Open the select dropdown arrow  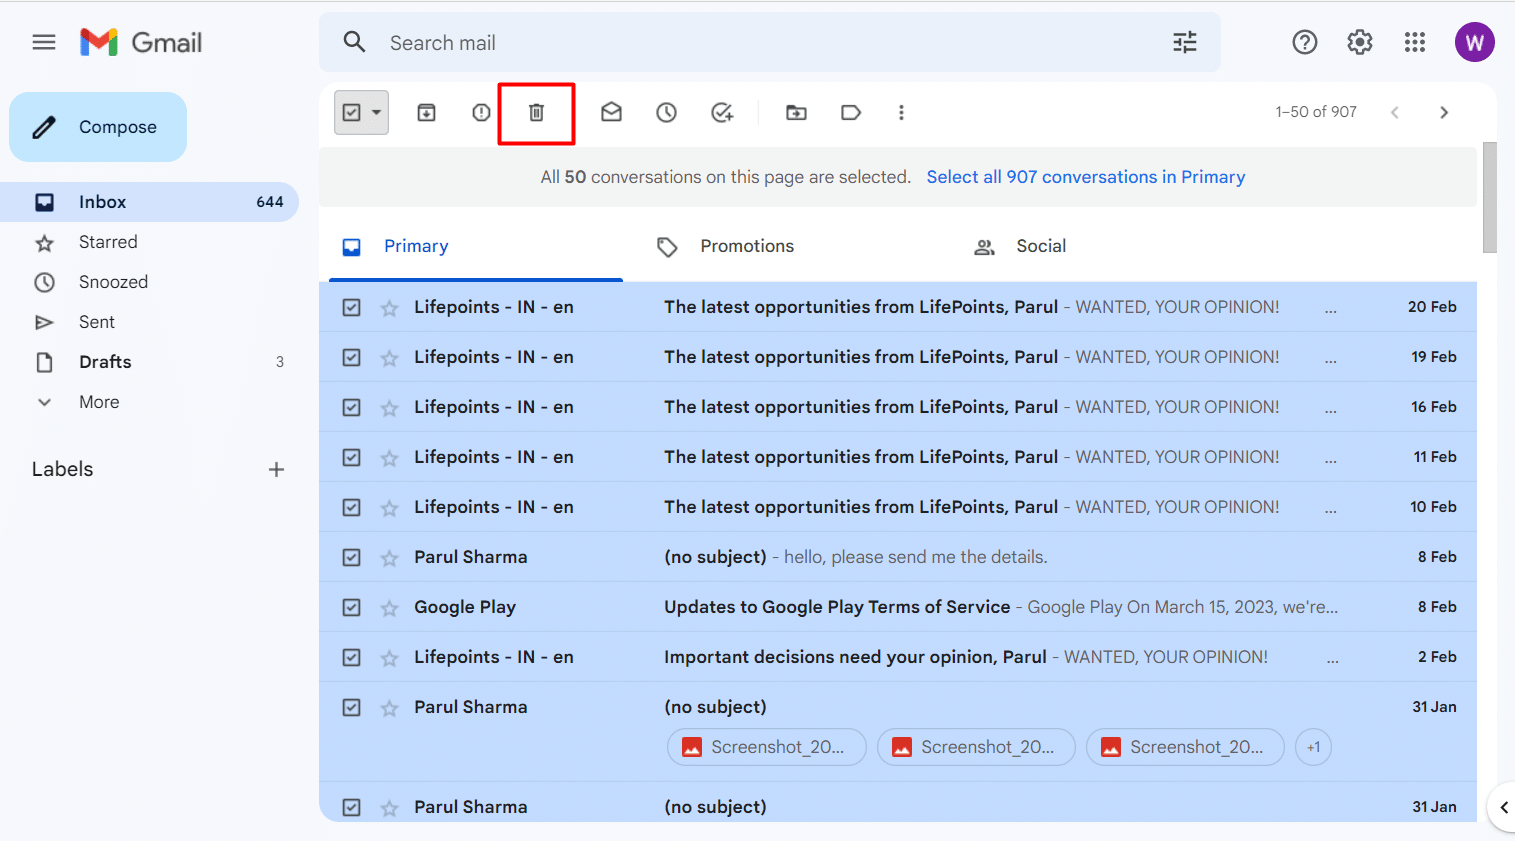[x=377, y=113]
